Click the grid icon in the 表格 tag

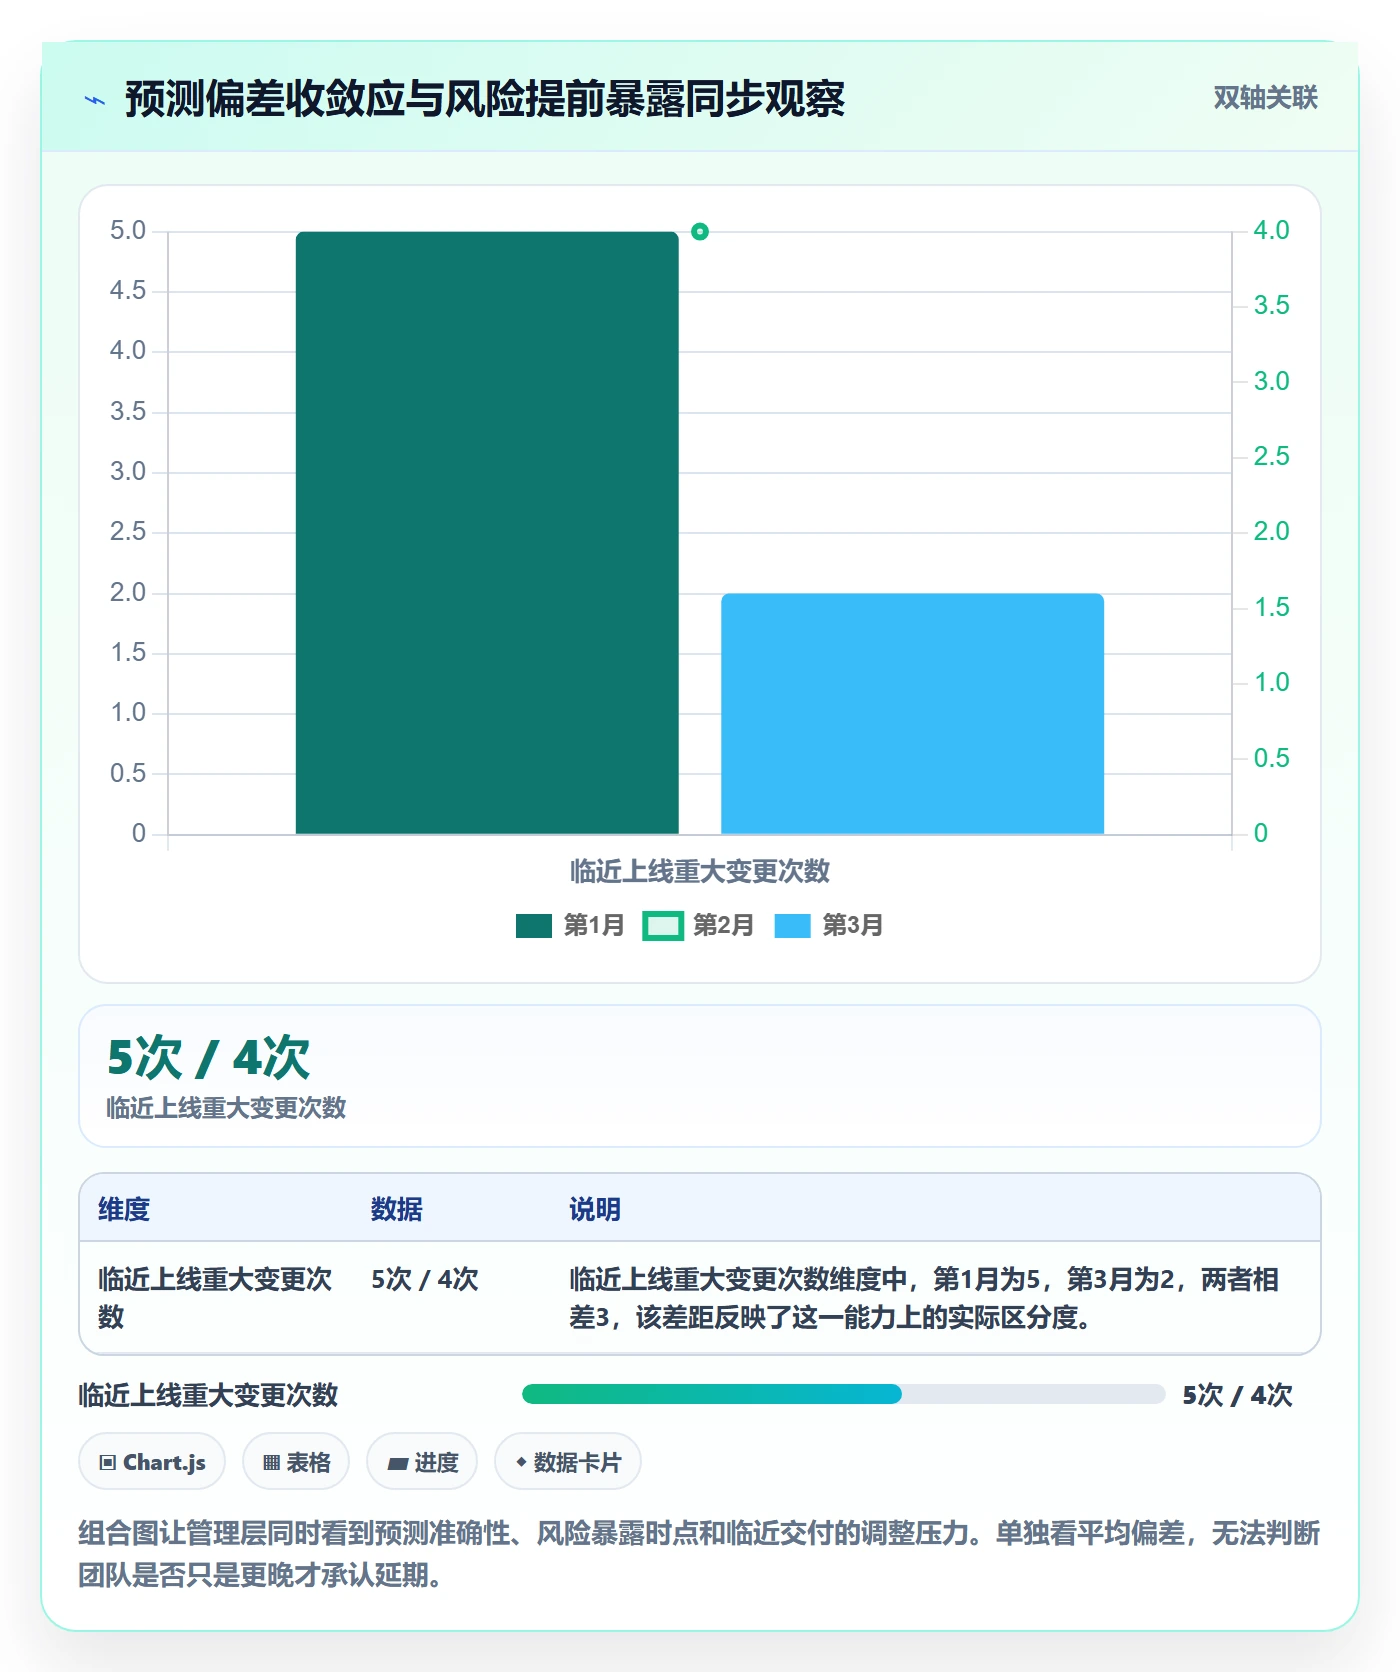(271, 1463)
